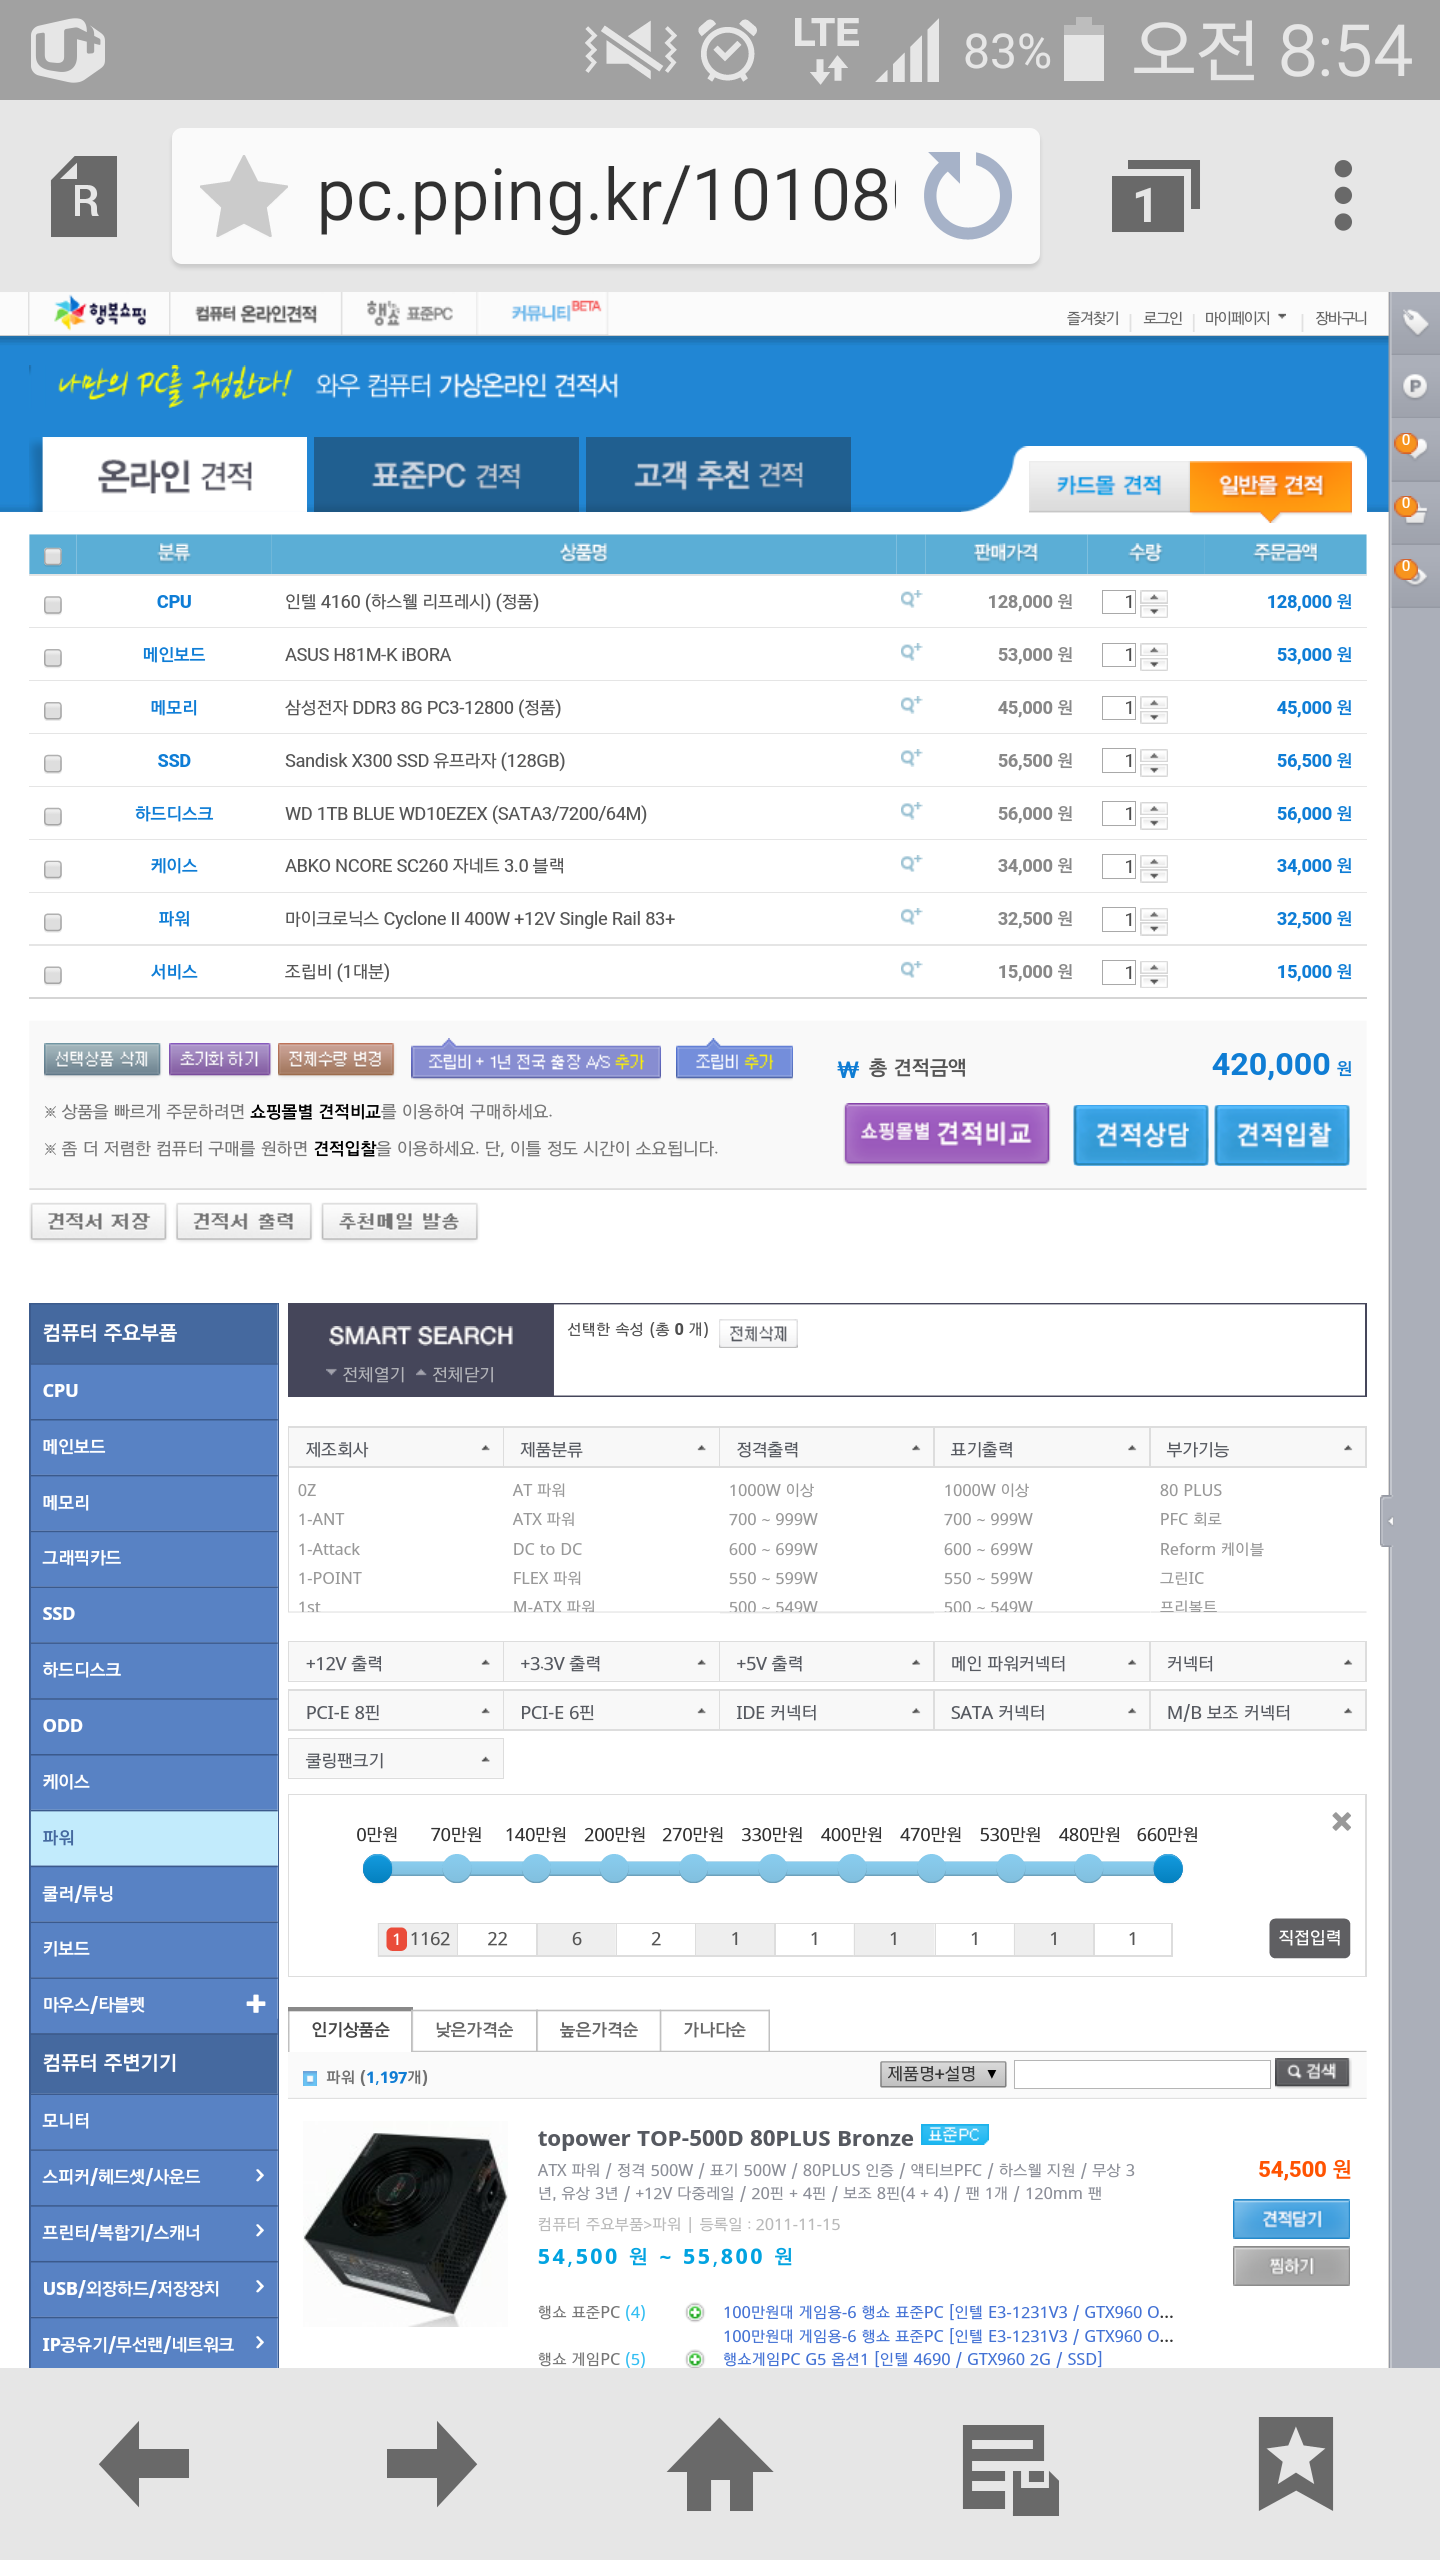1440x2560 pixels.
Task: Expand 마우스/타블렛 with plus icon
Action: point(256,2004)
